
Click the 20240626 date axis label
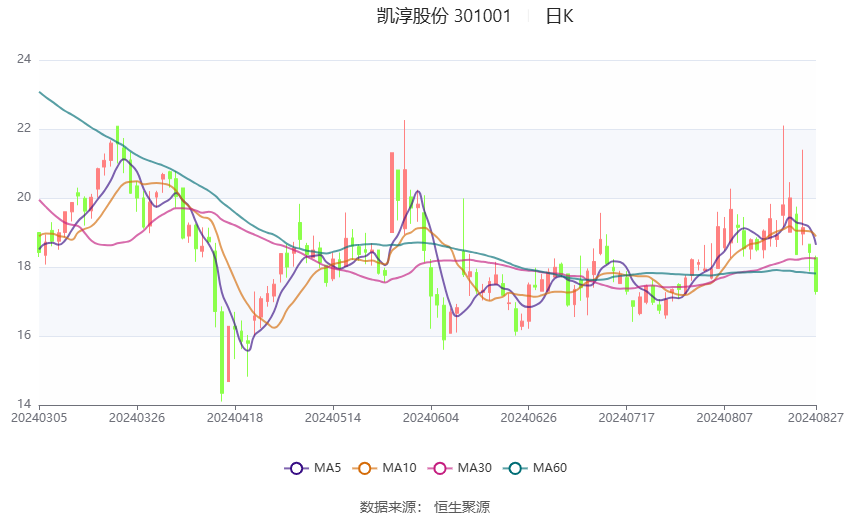(529, 418)
